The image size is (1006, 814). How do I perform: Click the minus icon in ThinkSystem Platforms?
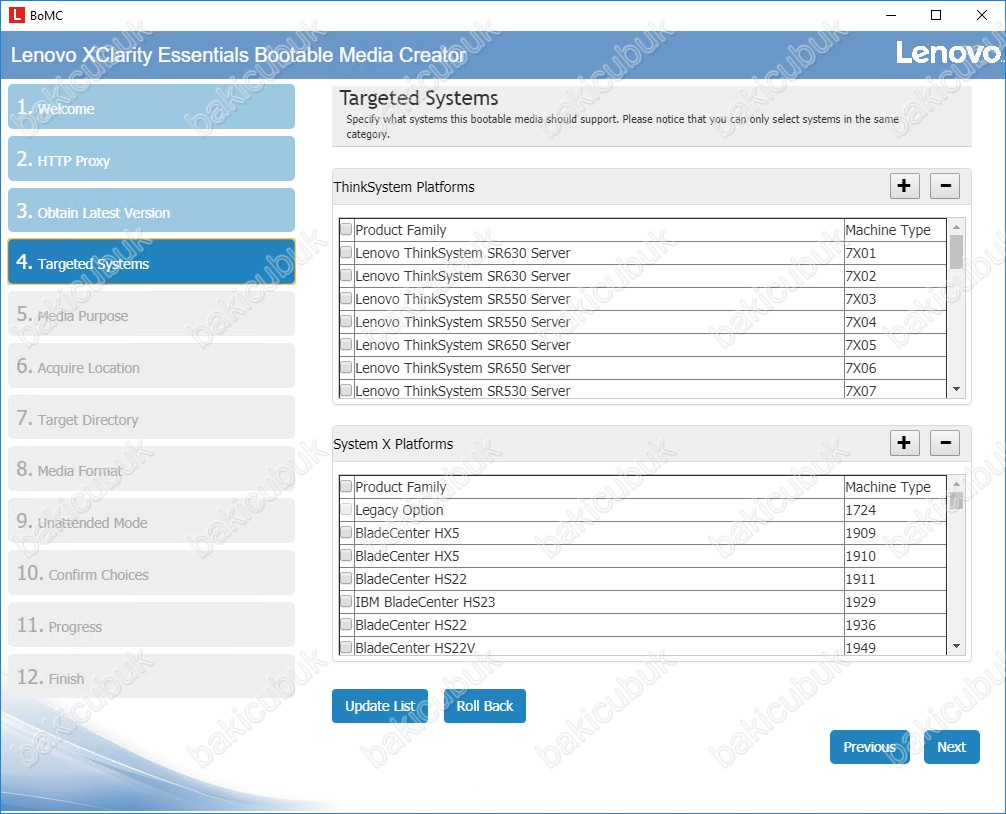pos(945,186)
